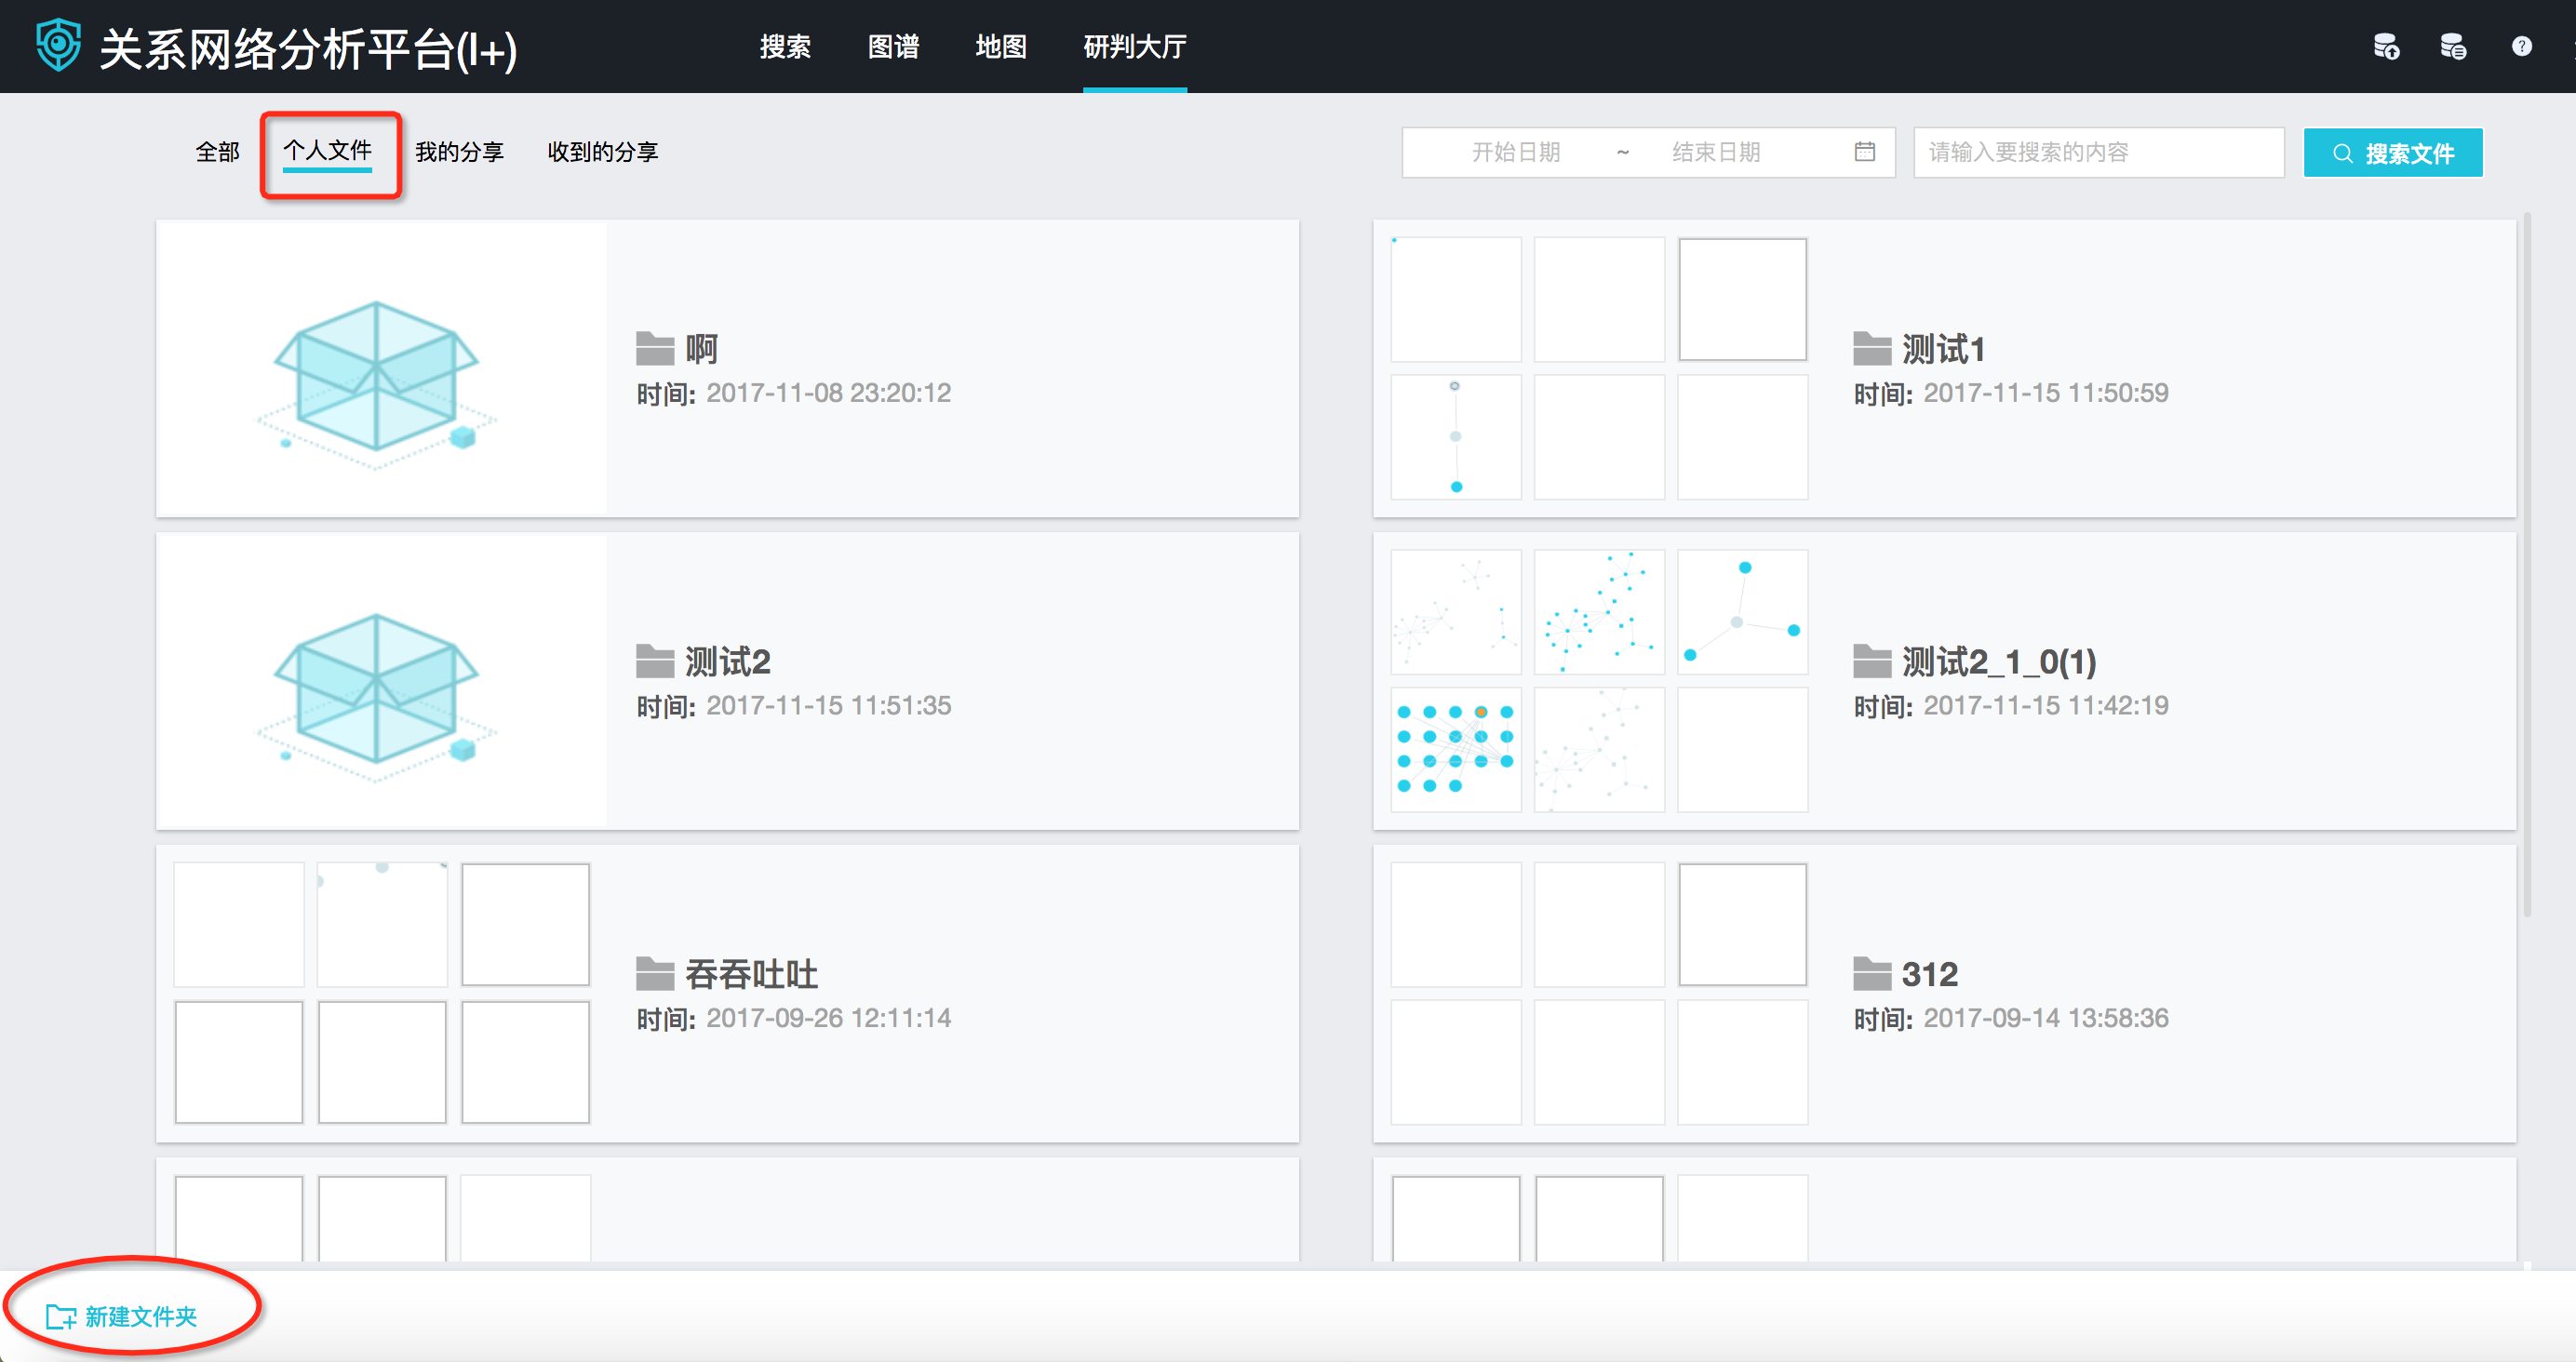The width and height of the screenshot is (2576, 1362).
Task: Open the first thumbnail in folder 312
Action: pyautogui.click(x=1456, y=924)
